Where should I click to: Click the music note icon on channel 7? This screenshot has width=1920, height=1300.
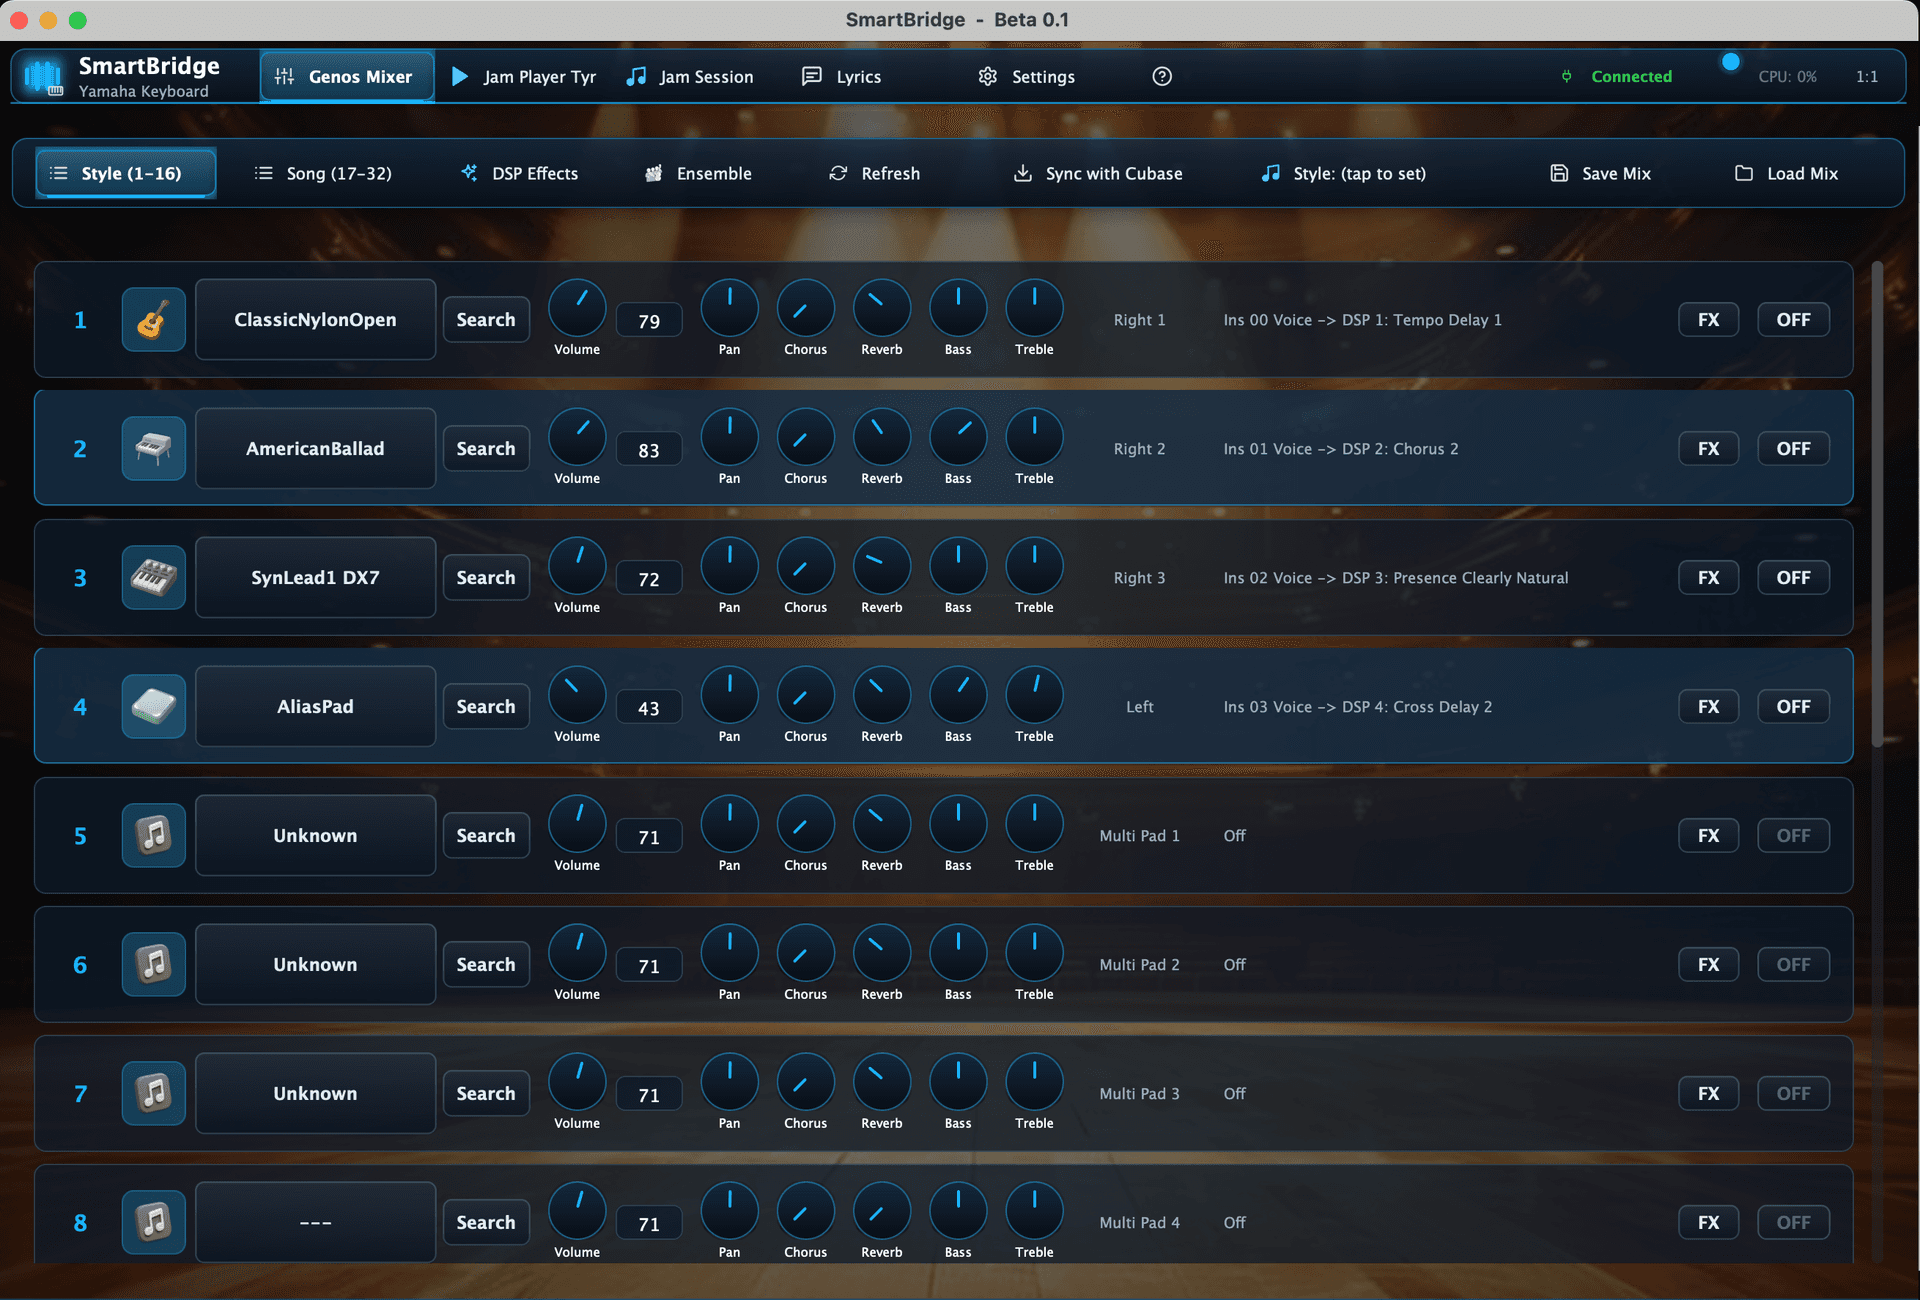[153, 1094]
